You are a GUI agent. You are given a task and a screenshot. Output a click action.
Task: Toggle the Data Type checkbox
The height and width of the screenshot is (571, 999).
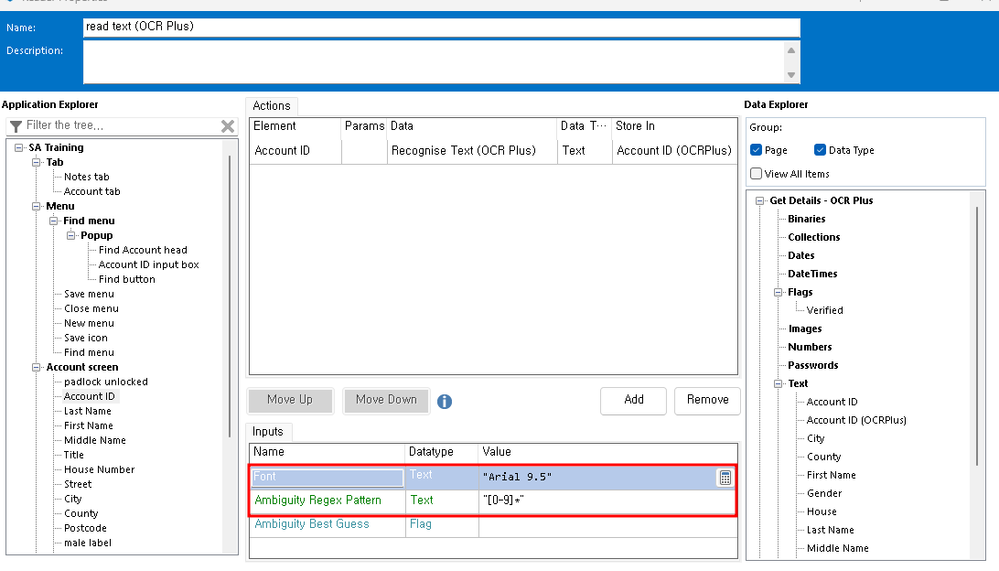pos(820,150)
